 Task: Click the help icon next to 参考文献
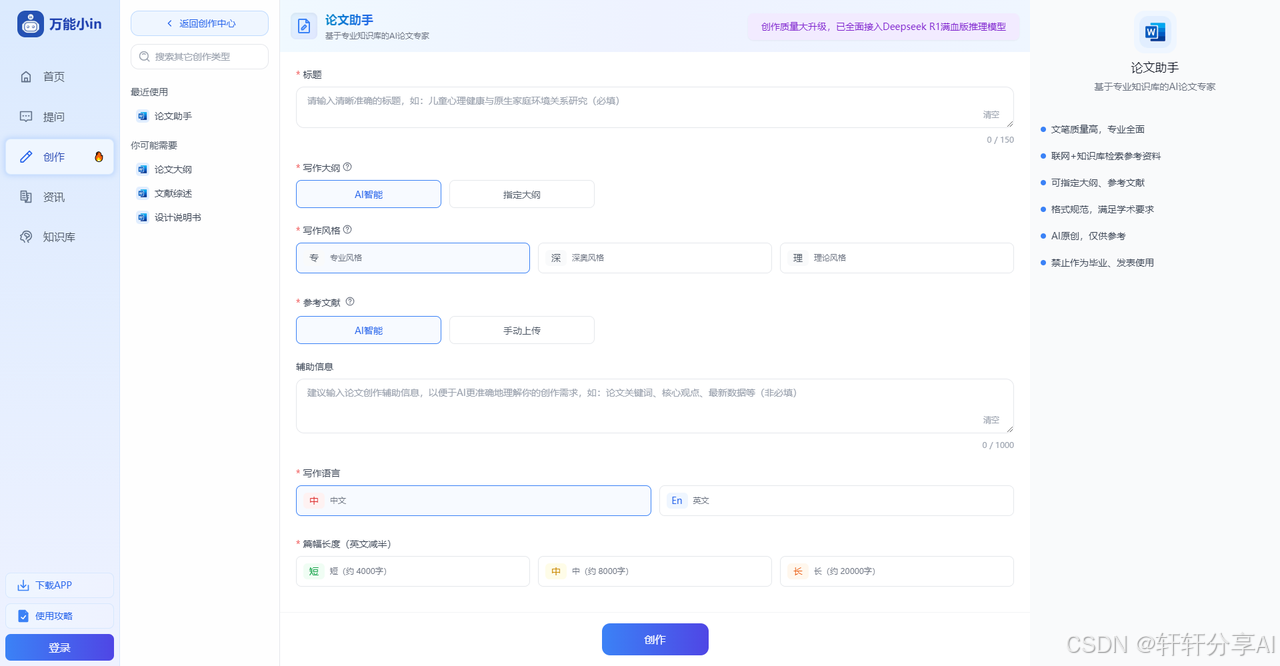(350, 302)
